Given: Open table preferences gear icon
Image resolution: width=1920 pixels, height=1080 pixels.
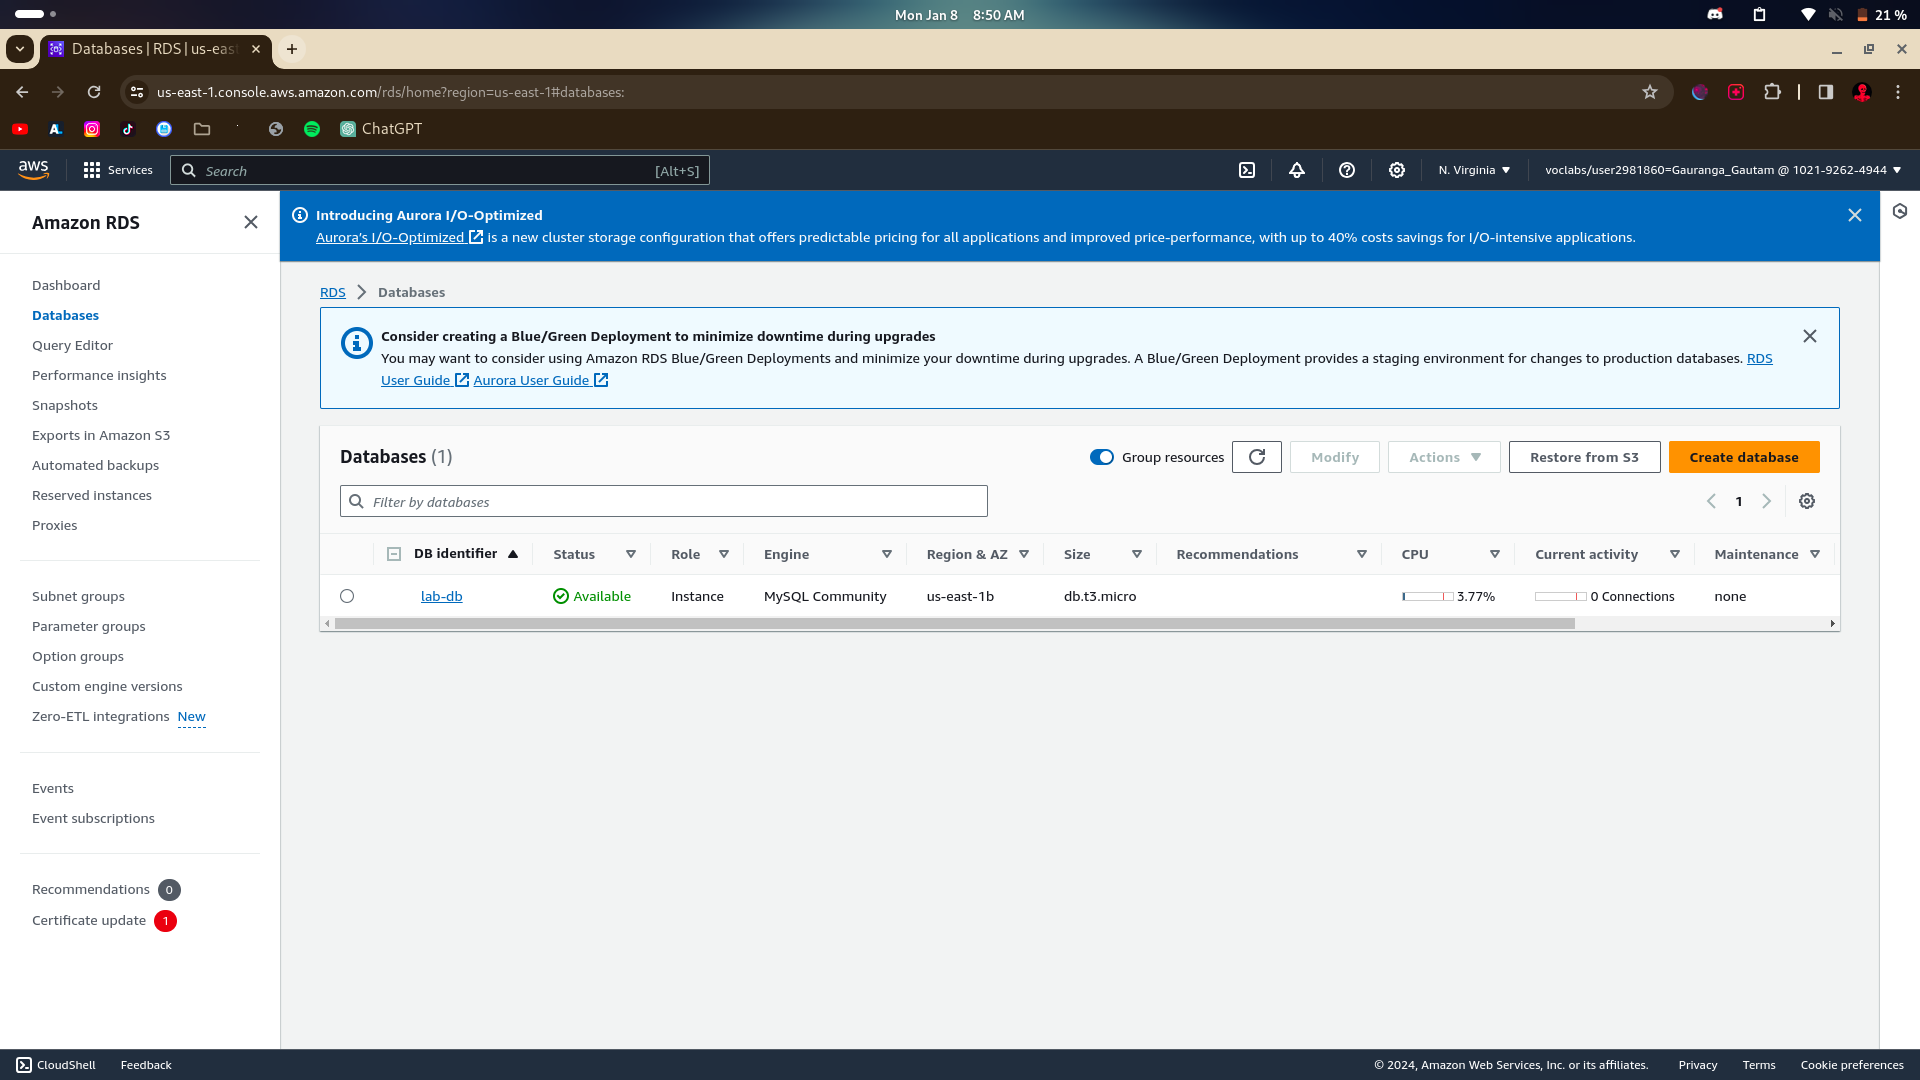Looking at the screenshot, I should [1807, 501].
